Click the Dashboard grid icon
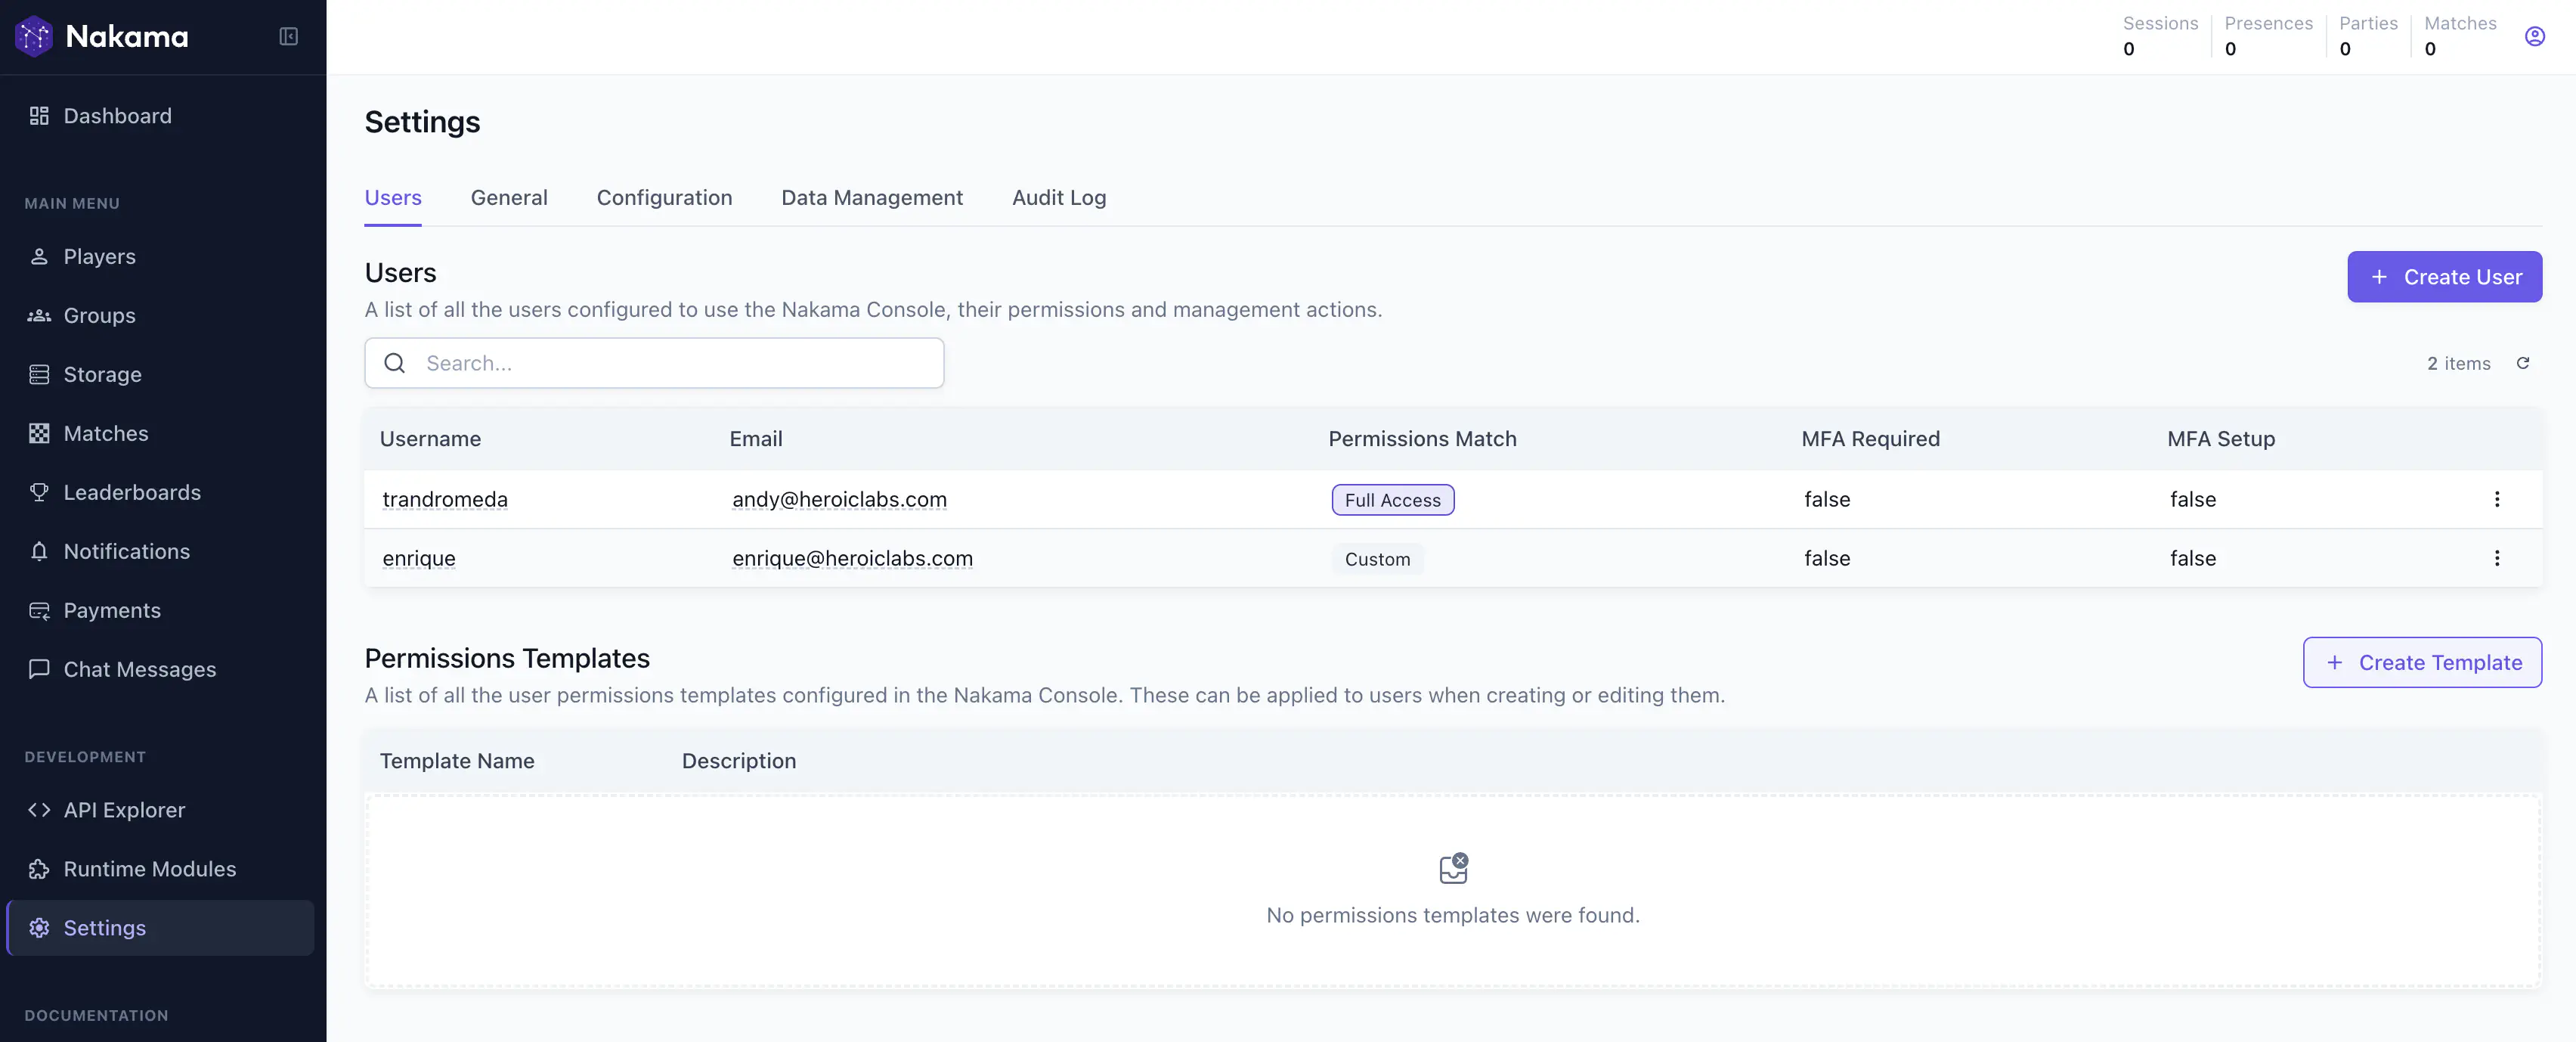Screen dimensions: 2576x1042 click(x=39, y=116)
